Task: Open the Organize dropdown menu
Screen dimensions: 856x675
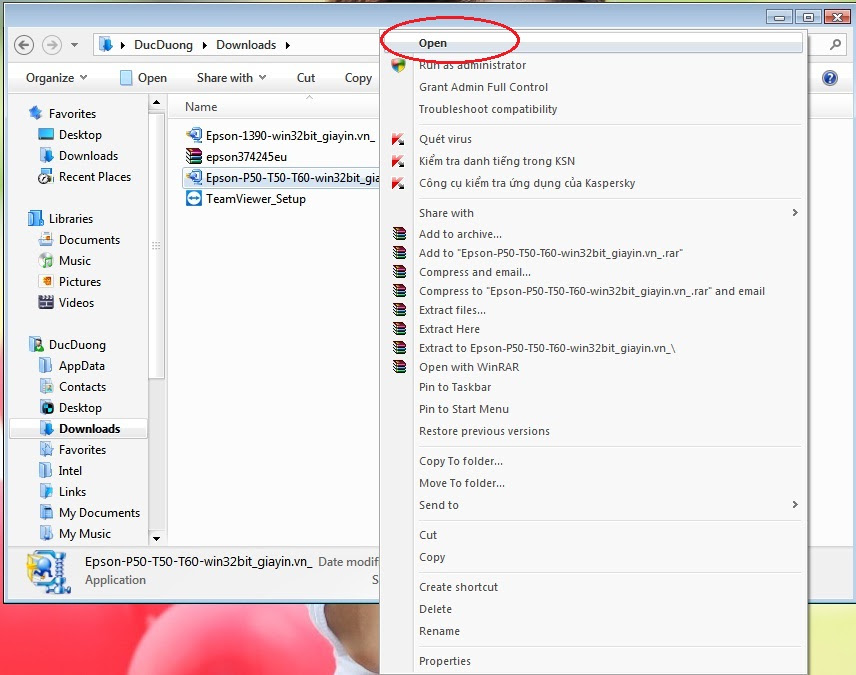Action: 56,78
